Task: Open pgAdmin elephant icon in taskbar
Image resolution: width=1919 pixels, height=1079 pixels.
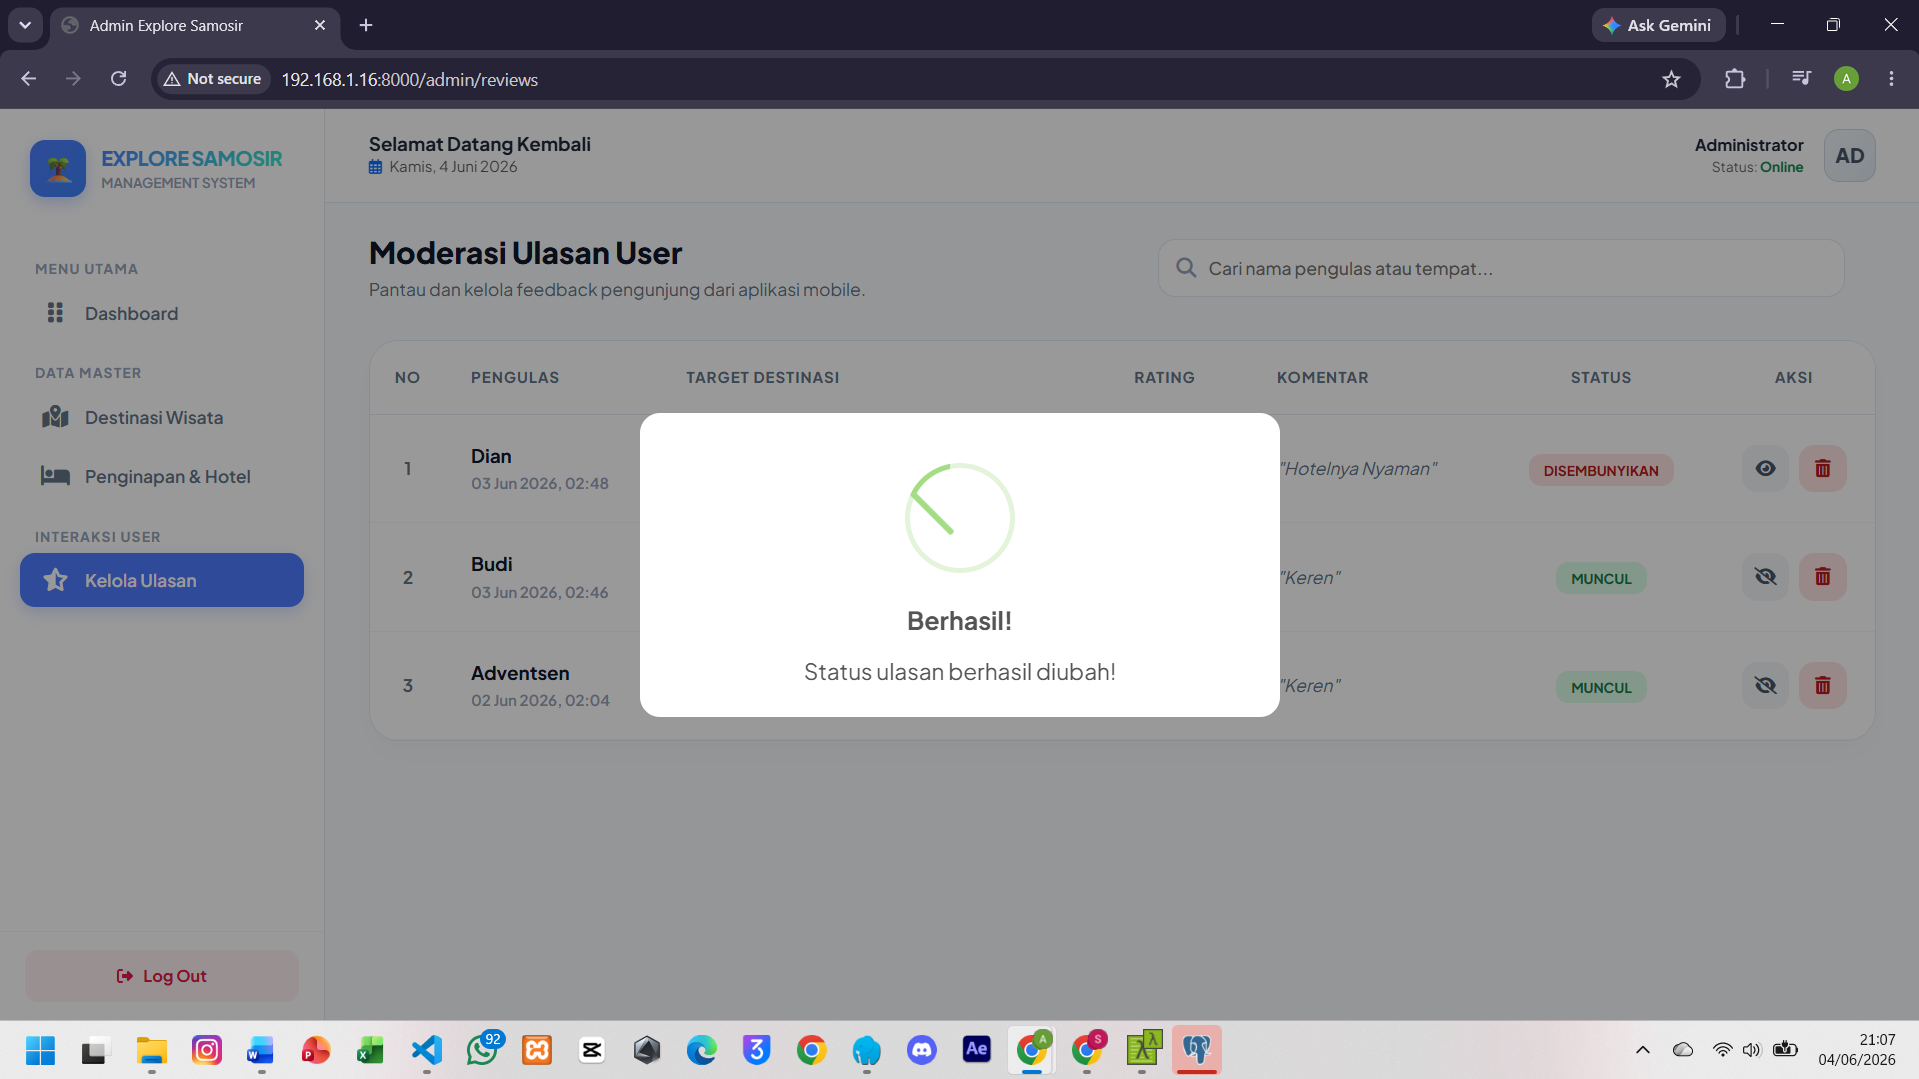Action: (x=1196, y=1050)
